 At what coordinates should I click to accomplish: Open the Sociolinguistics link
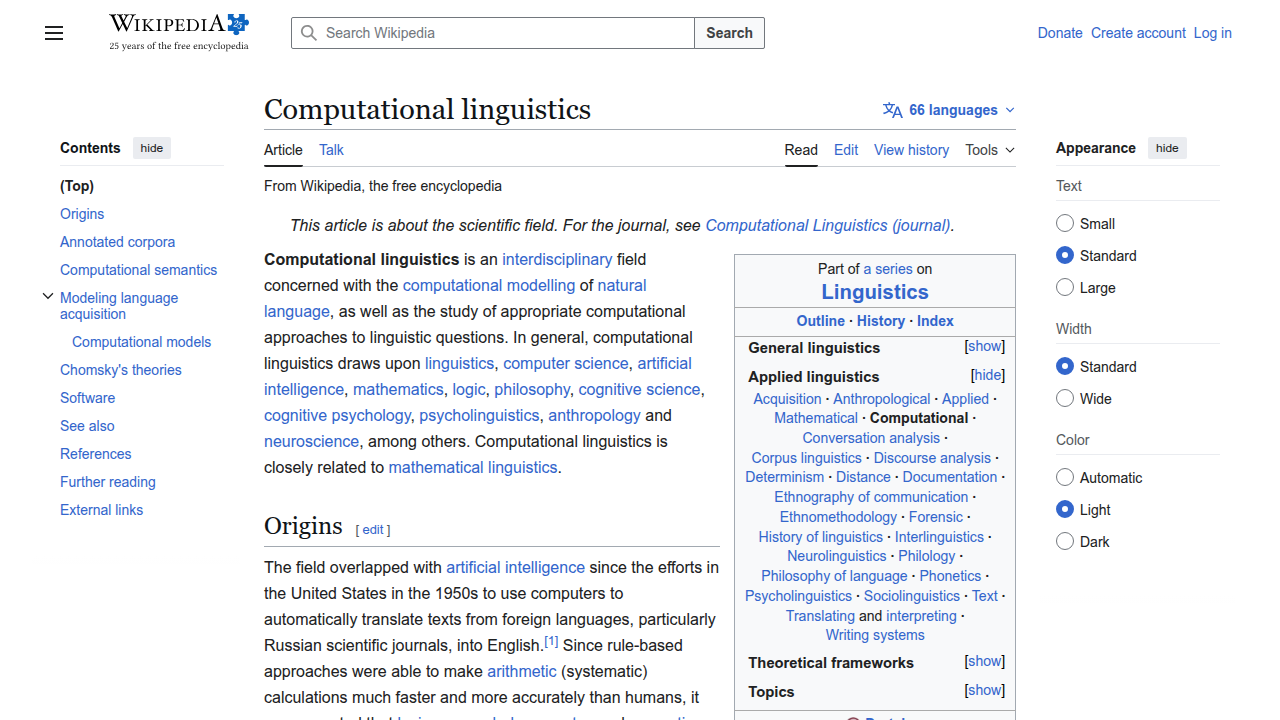[x=914, y=596]
